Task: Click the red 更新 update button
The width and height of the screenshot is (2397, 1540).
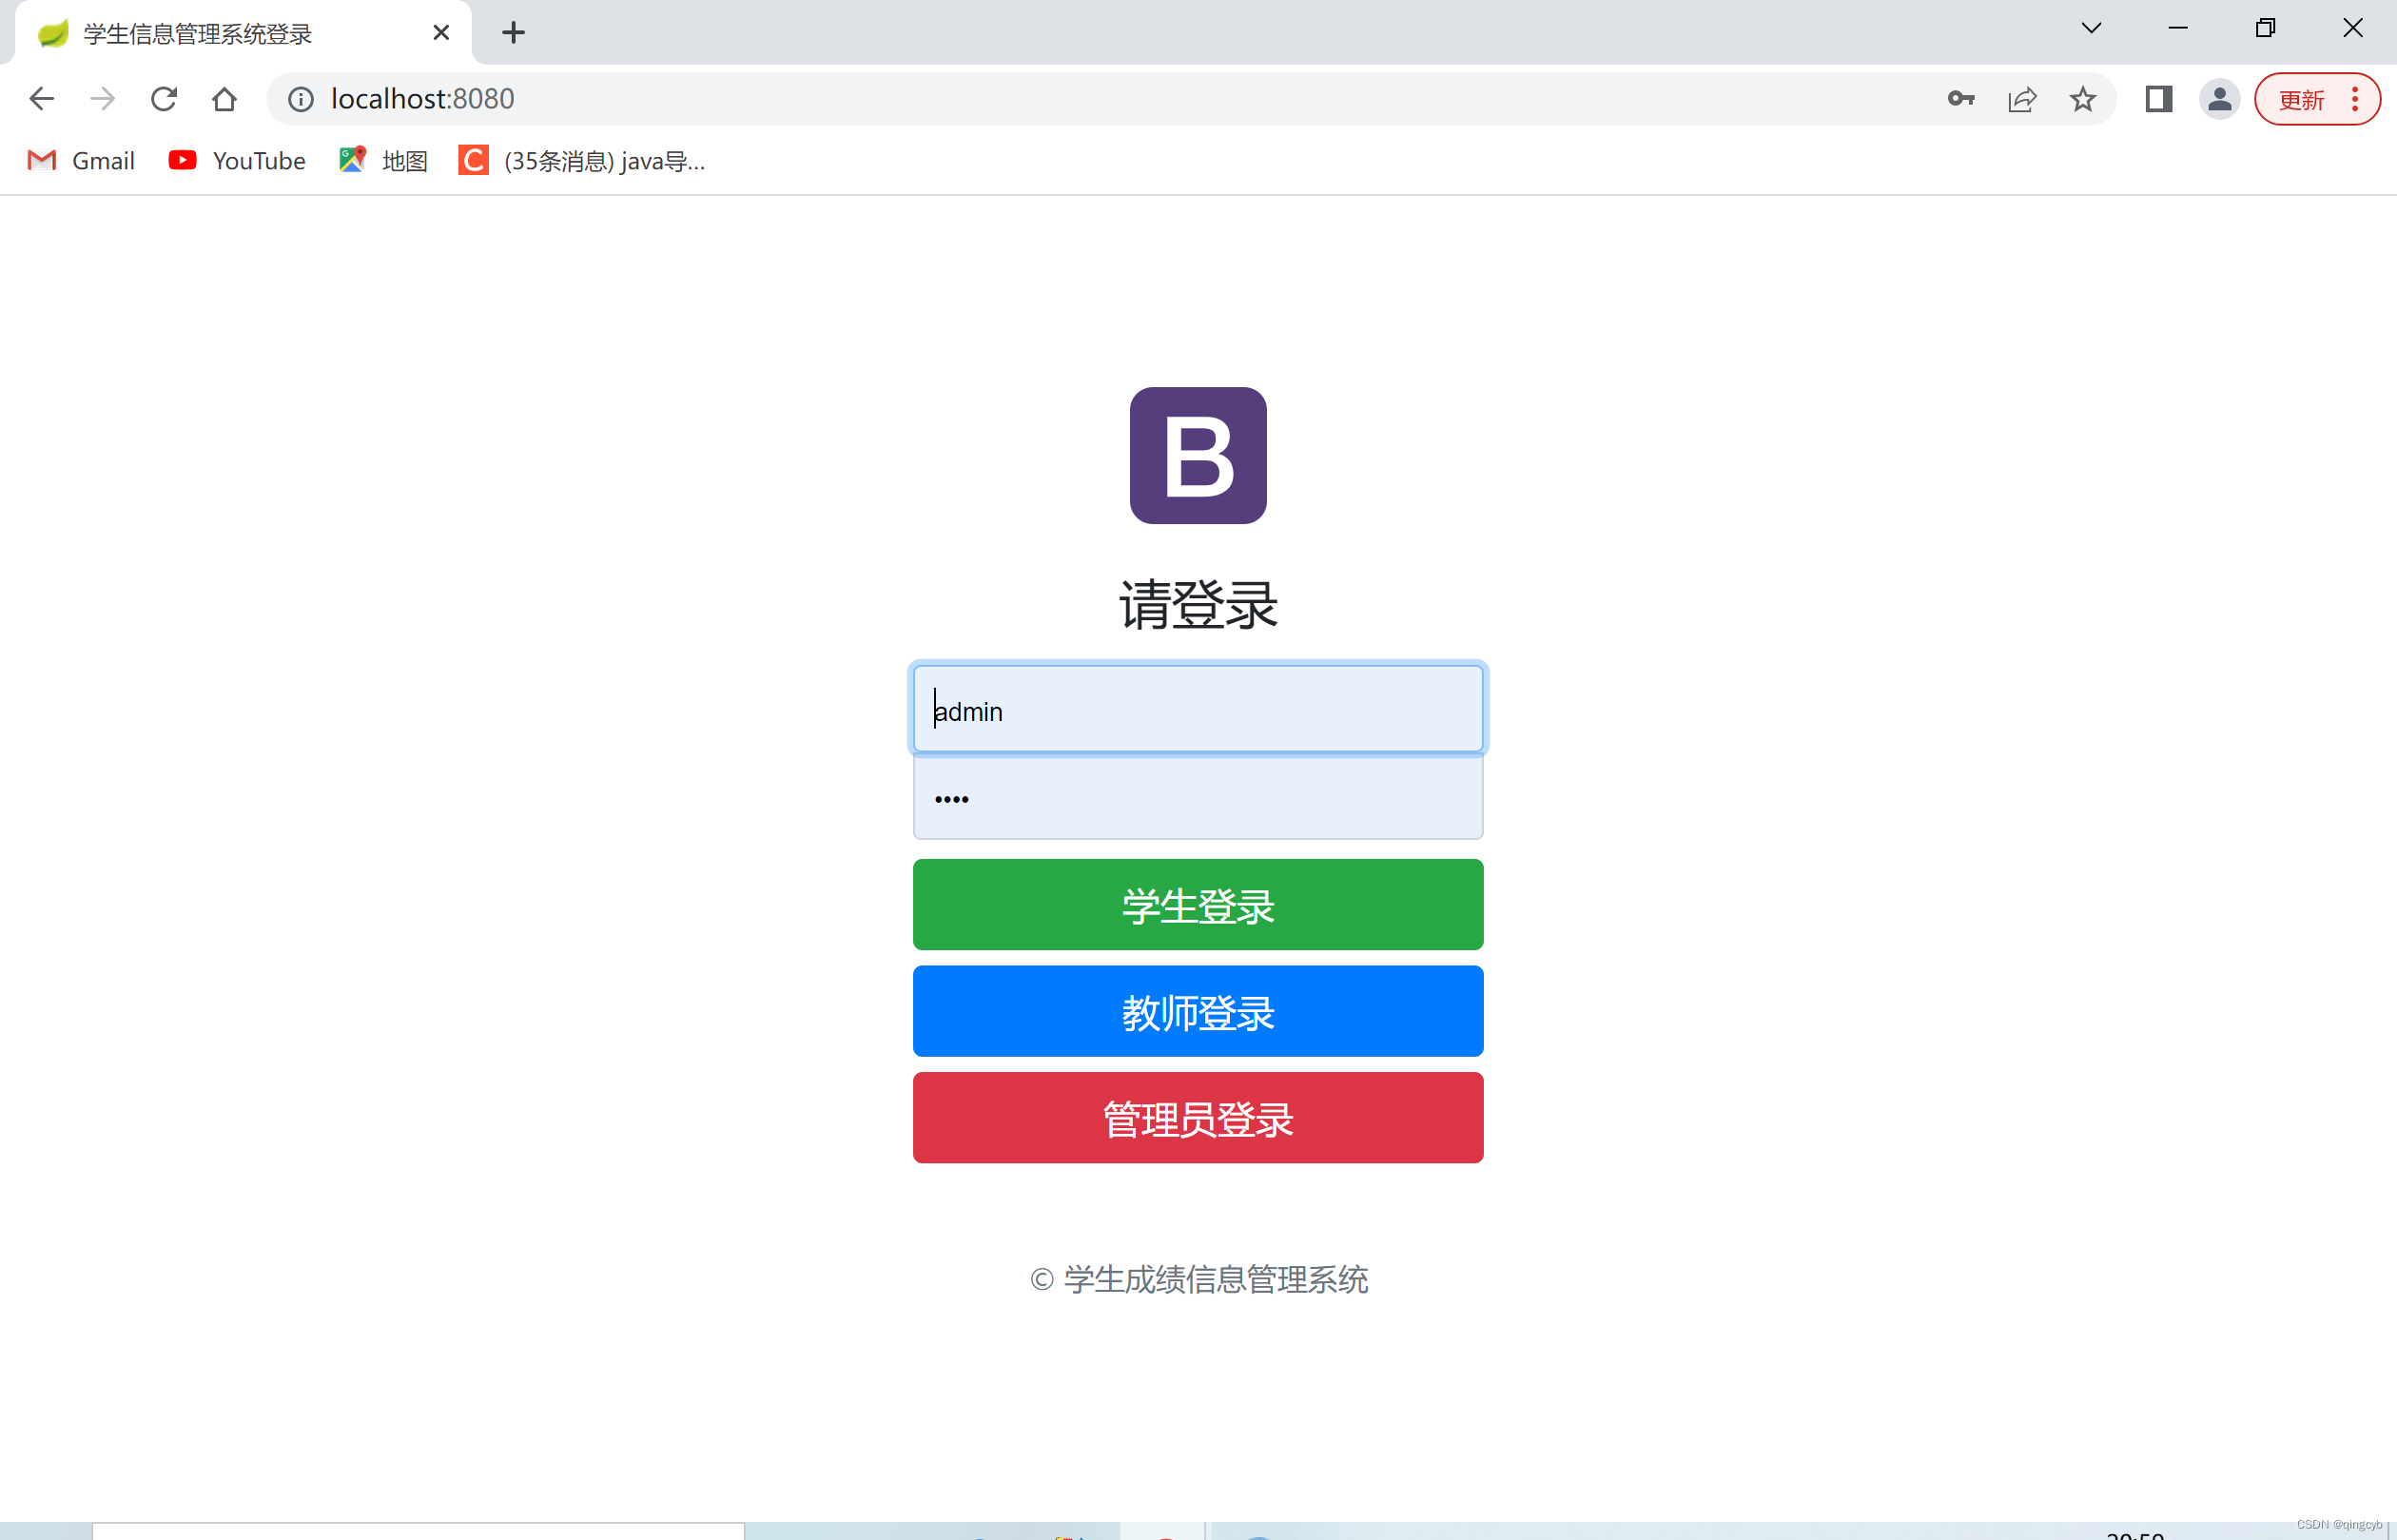Action: coord(2301,99)
